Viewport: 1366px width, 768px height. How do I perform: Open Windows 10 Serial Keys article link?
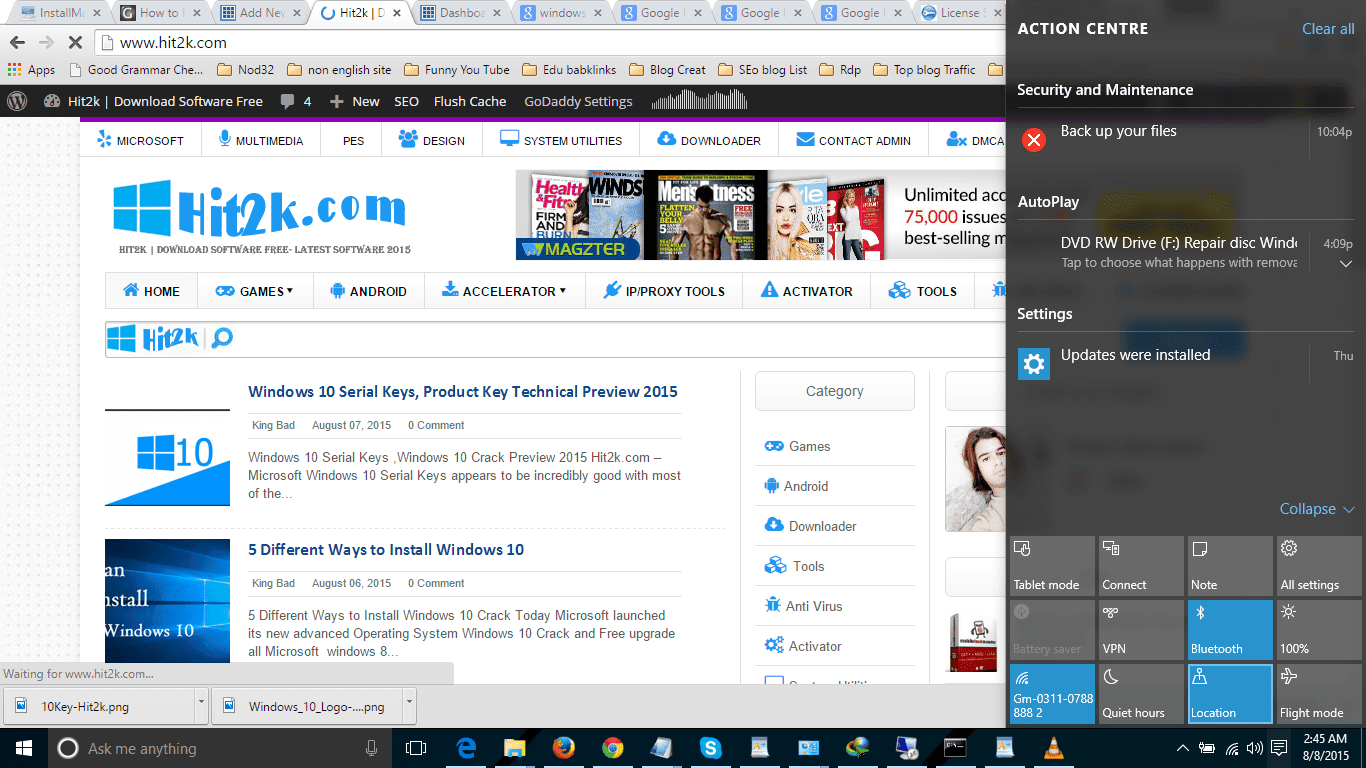pos(463,392)
